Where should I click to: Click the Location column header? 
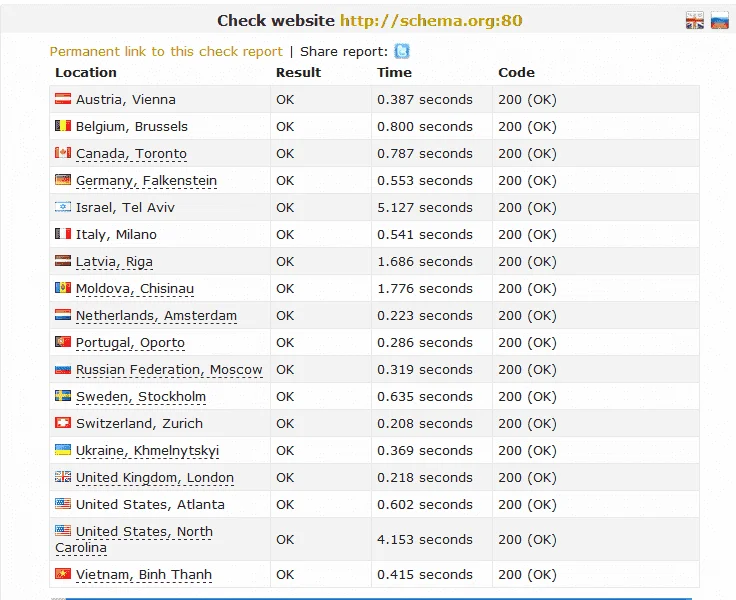click(86, 72)
